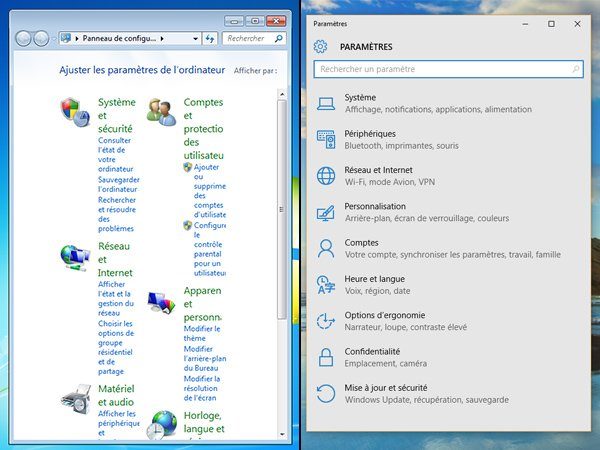Viewport: 600px width, 450px height.
Task: Click the Apparence et personnalisation icon
Action: point(161,303)
